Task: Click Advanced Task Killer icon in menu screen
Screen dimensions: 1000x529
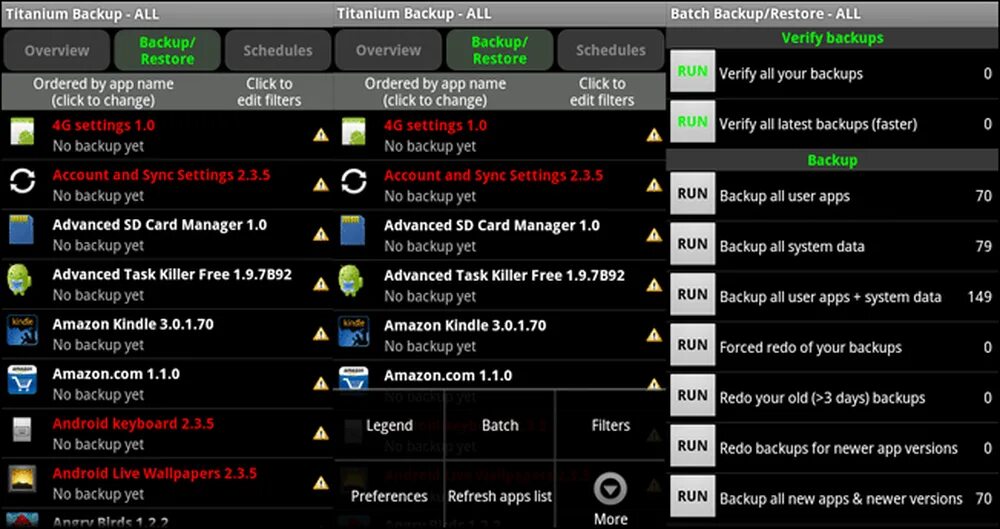Action: 351,281
